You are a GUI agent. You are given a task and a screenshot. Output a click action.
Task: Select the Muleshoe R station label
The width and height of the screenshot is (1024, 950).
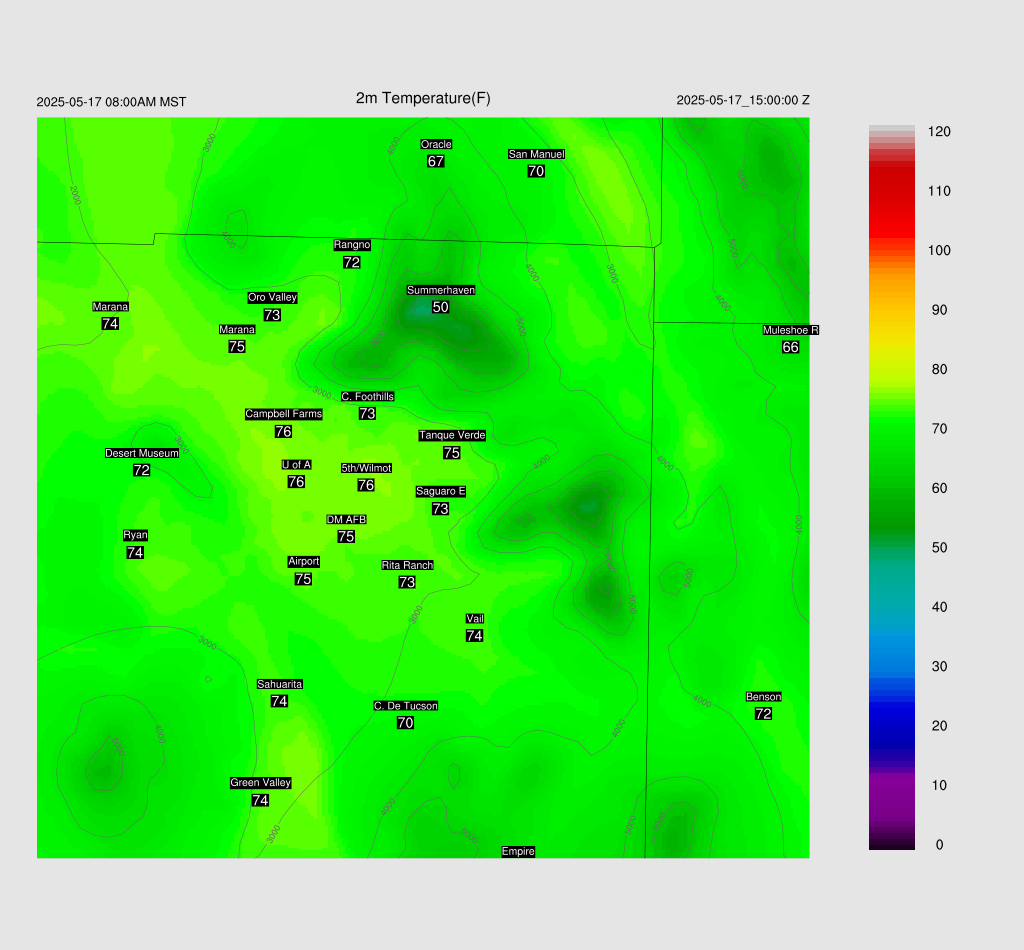(x=790, y=330)
